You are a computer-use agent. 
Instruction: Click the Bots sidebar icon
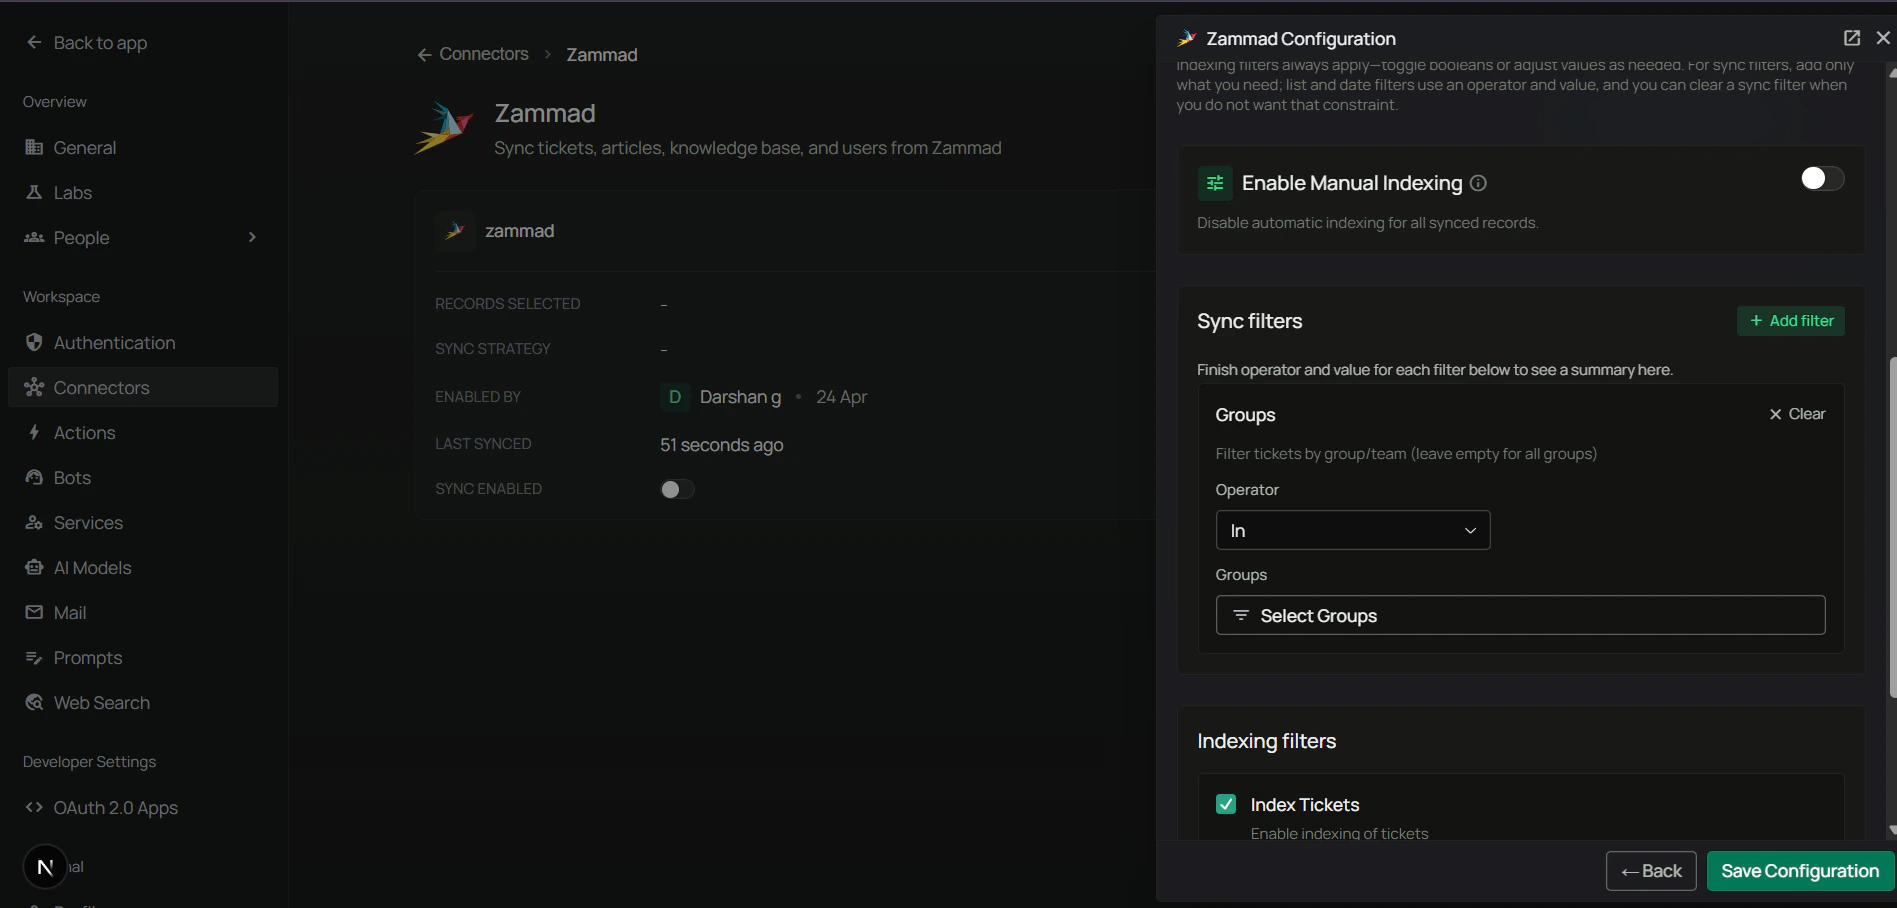click(34, 477)
